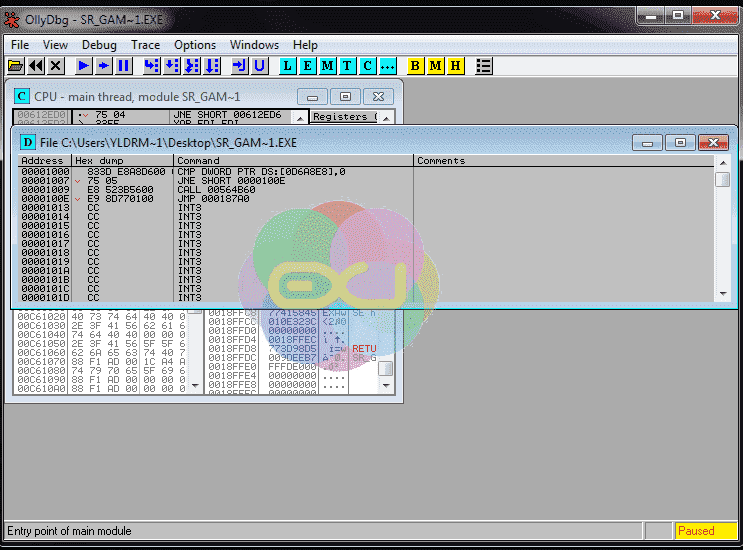Click the Open file folder icon
This screenshot has width=743, height=550.
click(16, 65)
